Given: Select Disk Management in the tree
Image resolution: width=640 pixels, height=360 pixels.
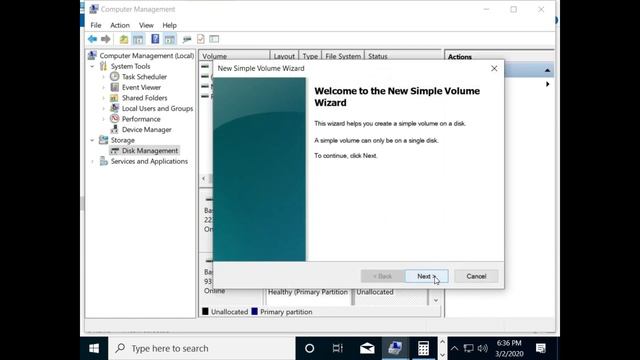Looking at the screenshot, I should [150, 151].
